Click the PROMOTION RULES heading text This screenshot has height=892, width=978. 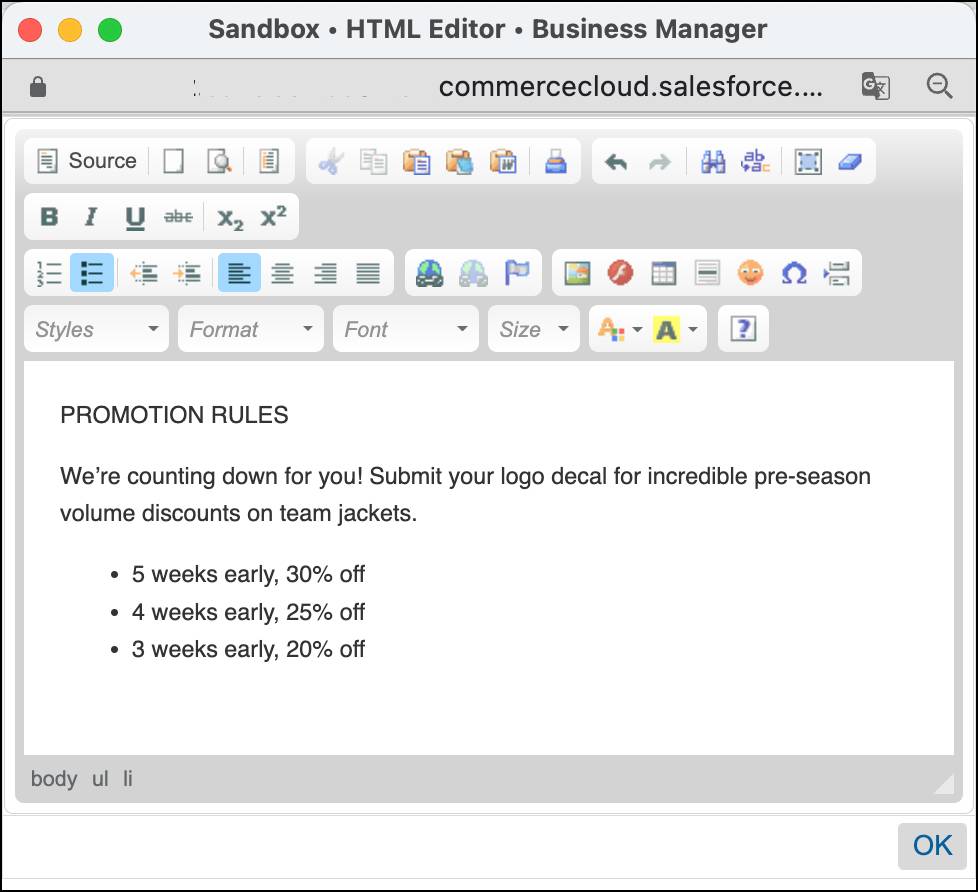tap(174, 415)
